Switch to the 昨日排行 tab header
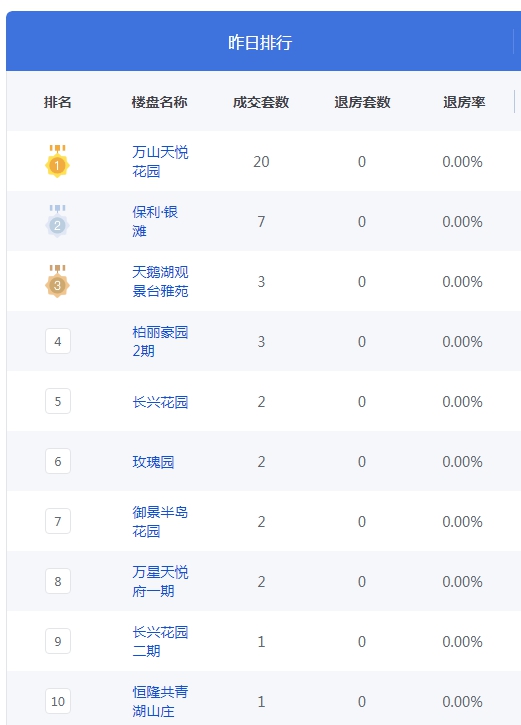 [x=260, y=42]
